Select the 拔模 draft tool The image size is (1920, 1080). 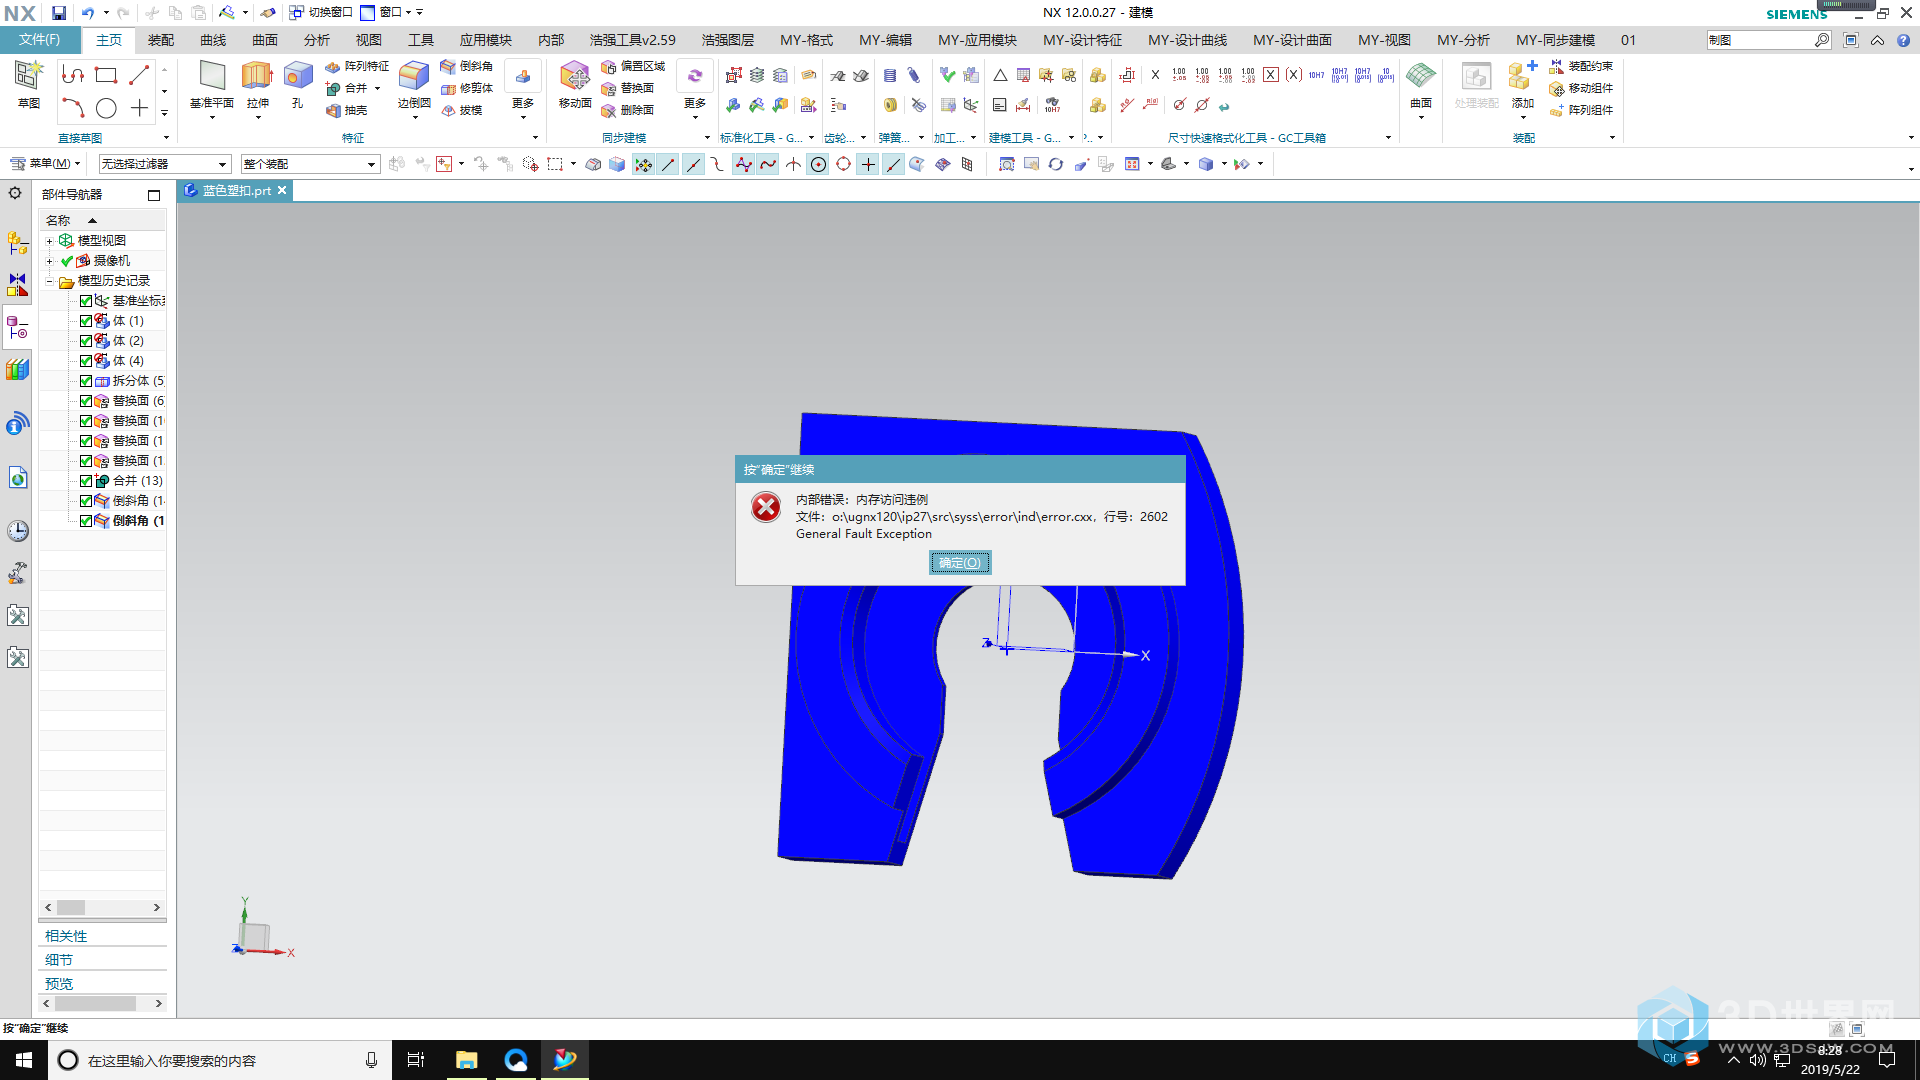coord(461,110)
